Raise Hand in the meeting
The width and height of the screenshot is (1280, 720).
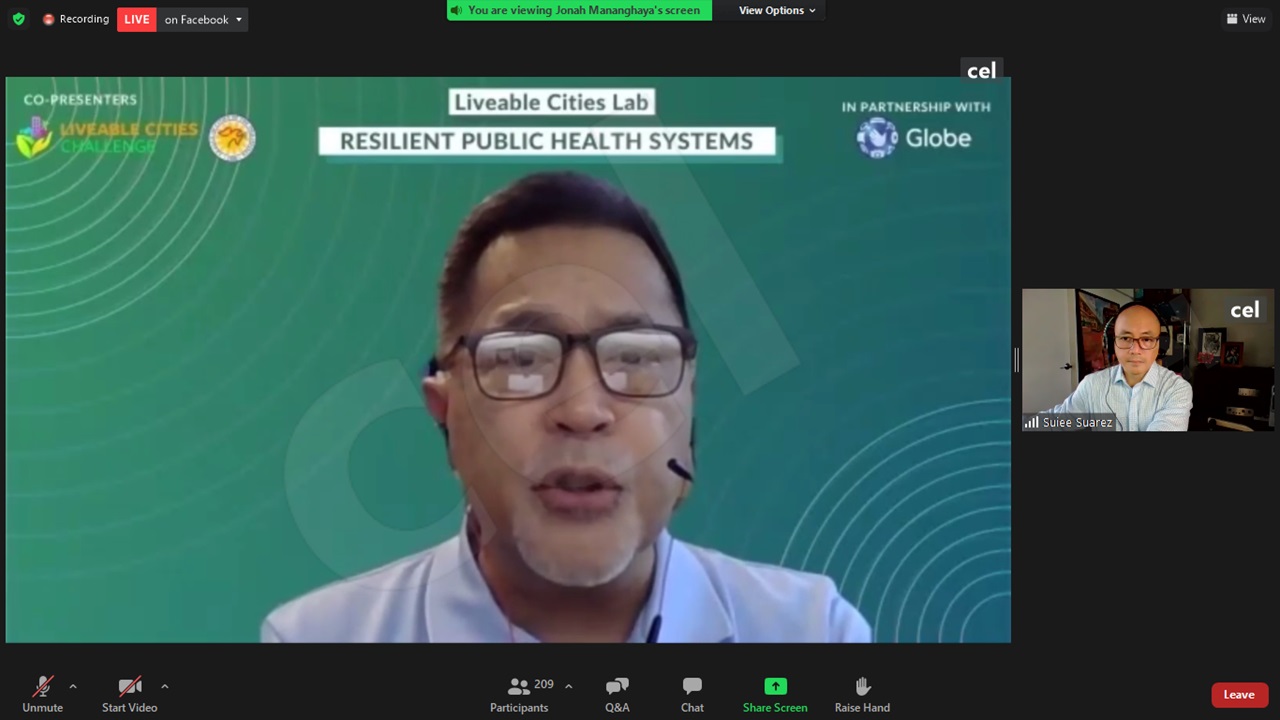click(862, 694)
